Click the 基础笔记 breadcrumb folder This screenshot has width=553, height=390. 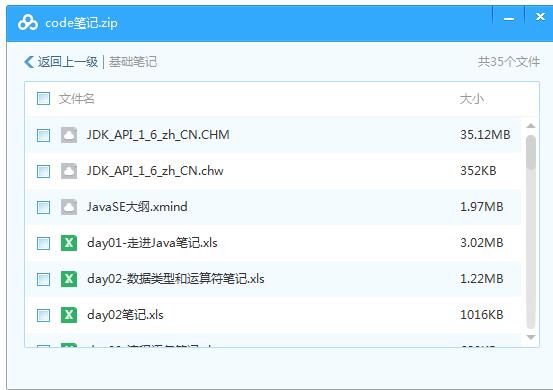click(x=133, y=62)
